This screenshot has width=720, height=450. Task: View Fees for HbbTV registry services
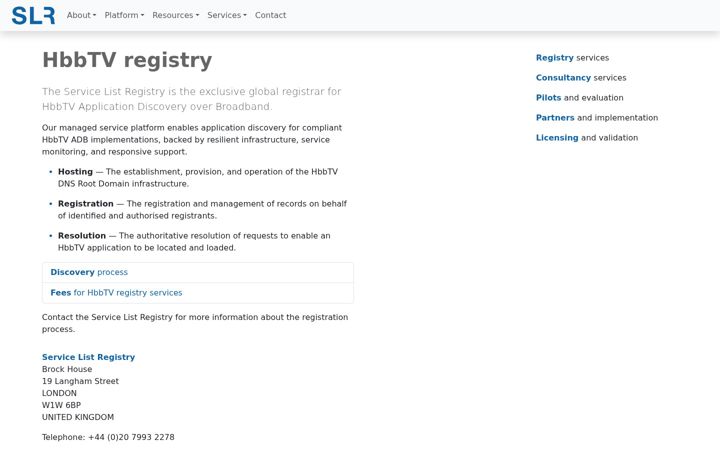[198, 293]
